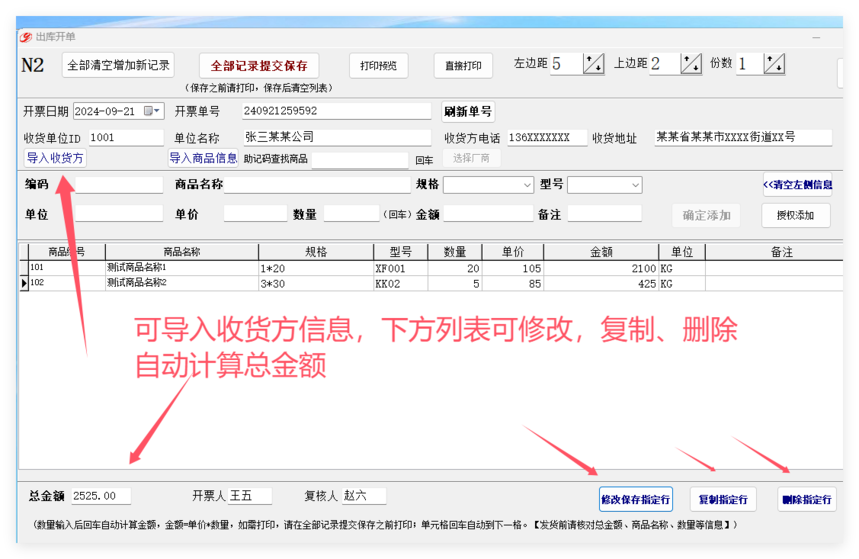
Task: Click the 商品名称 column header
Action: (x=182, y=252)
